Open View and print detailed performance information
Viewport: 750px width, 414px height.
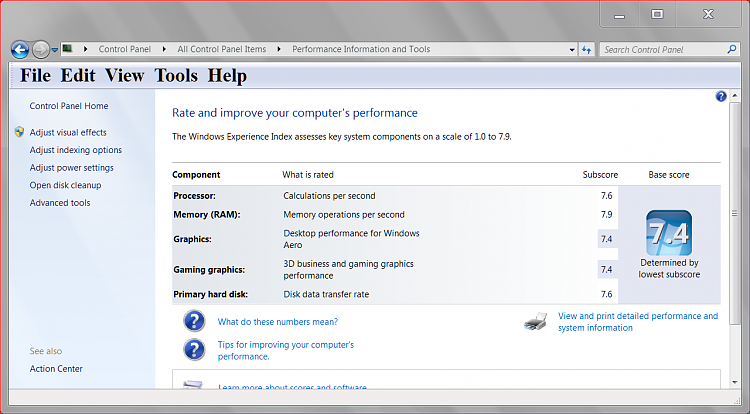click(x=638, y=322)
